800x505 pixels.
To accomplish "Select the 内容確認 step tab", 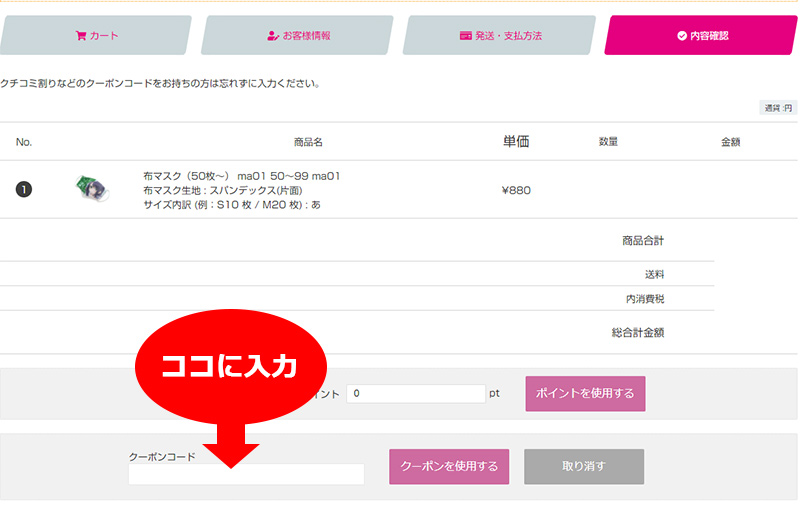I will tap(702, 36).
